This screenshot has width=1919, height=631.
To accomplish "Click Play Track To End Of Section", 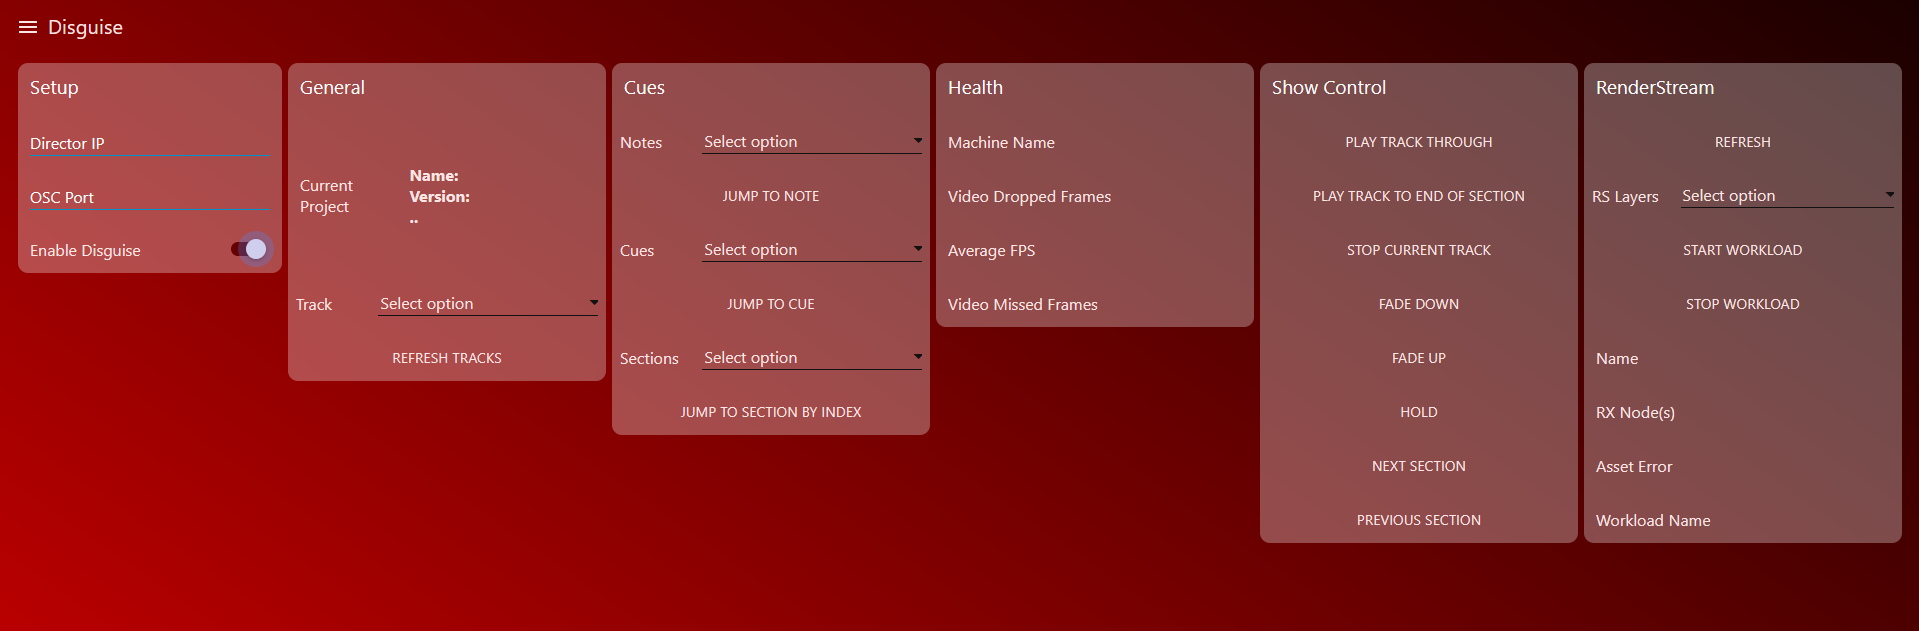I will 1419,196.
